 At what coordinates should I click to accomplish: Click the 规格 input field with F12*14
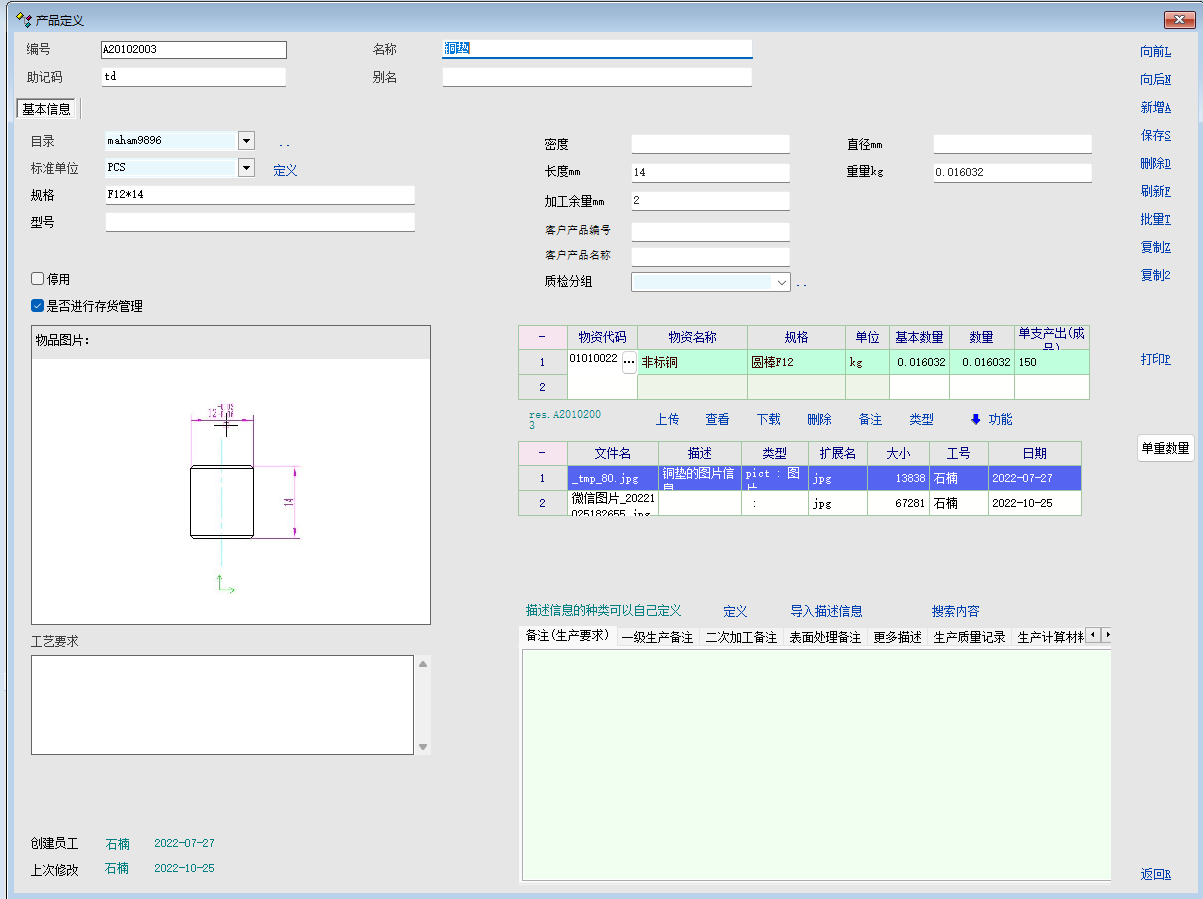259,195
